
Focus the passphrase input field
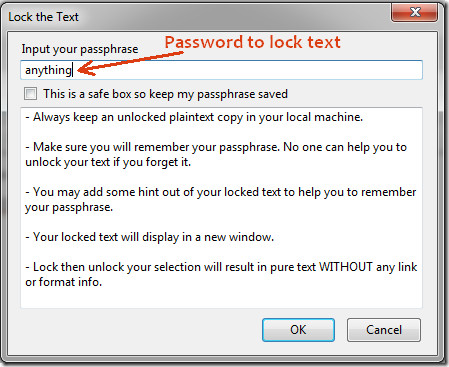(221, 70)
